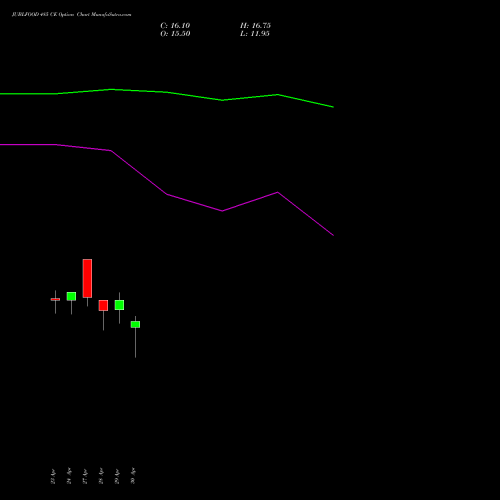Click the tall red candlestick body
500x500 pixels.
pyautogui.click(x=87, y=278)
